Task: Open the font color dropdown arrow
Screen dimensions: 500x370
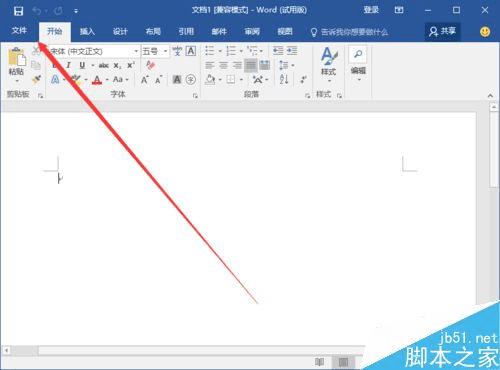Action: click(x=107, y=80)
